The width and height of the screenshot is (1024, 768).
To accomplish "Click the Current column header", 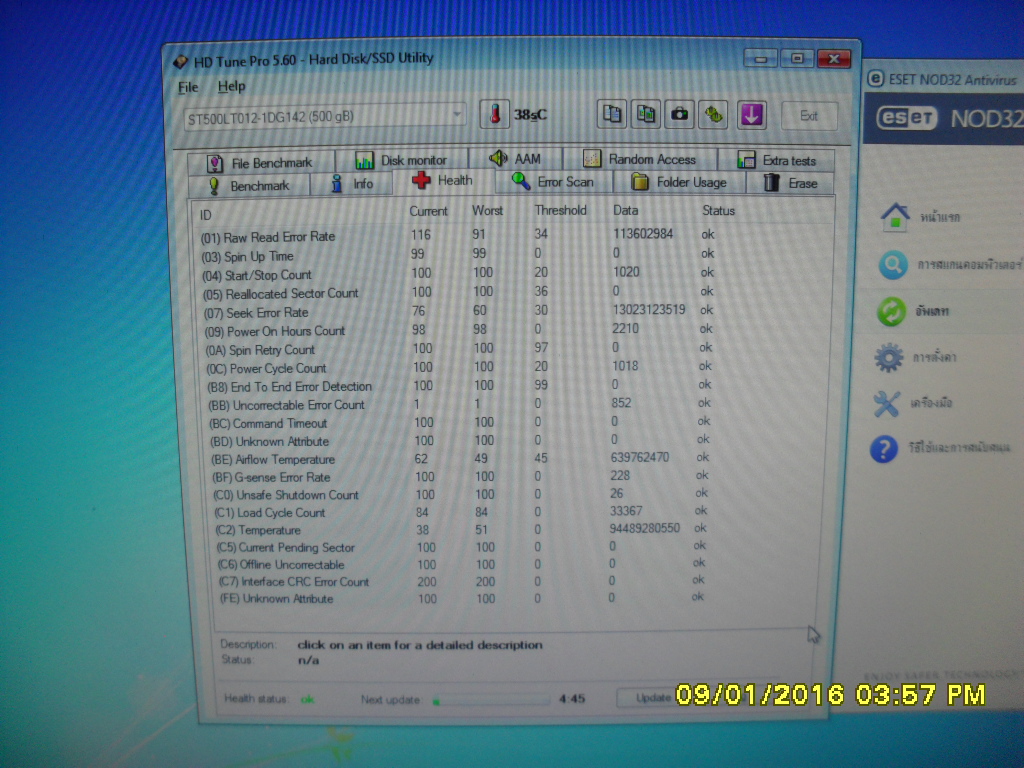I will (x=428, y=211).
